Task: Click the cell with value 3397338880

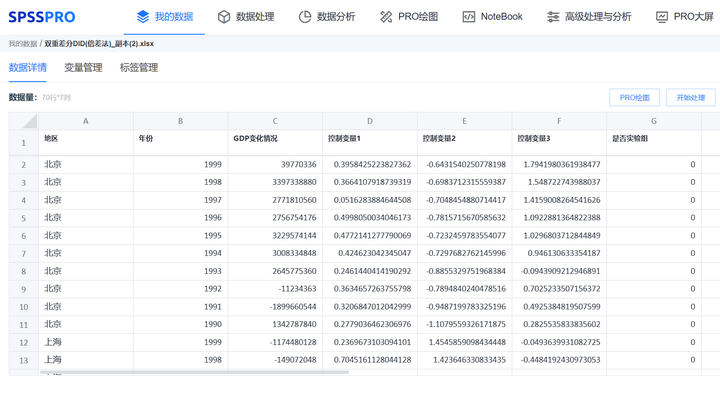Action: pos(275,182)
